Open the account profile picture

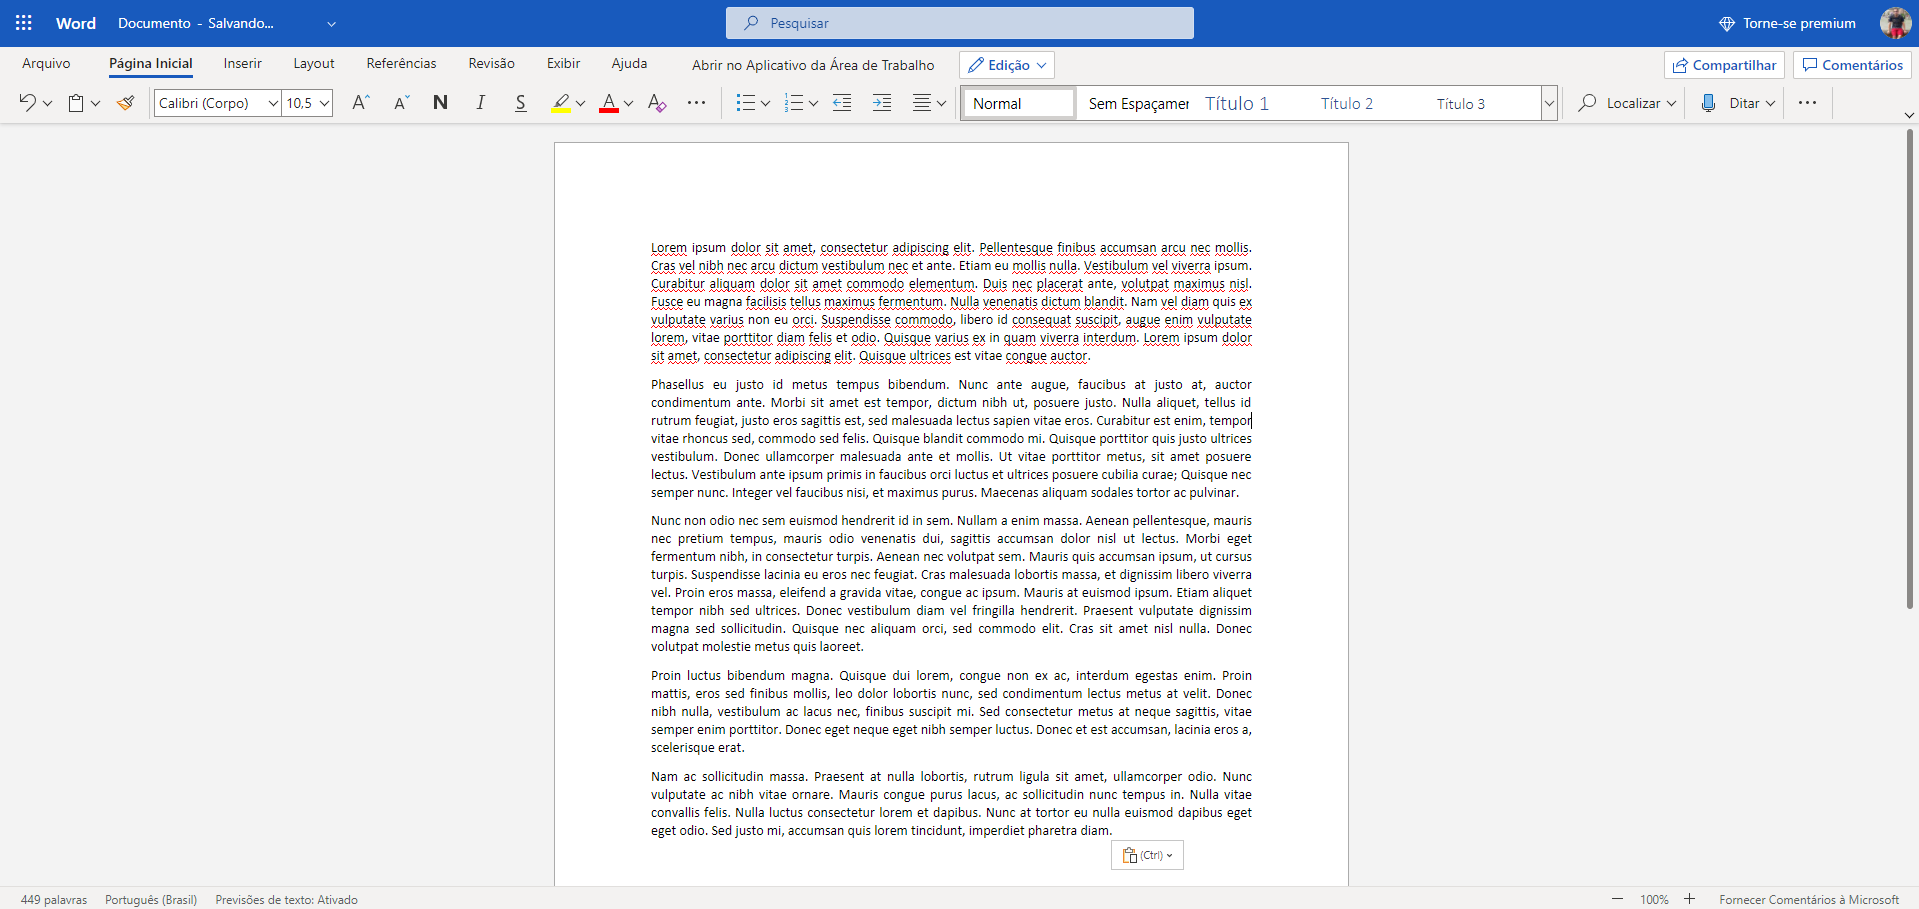pos(1895,23)
